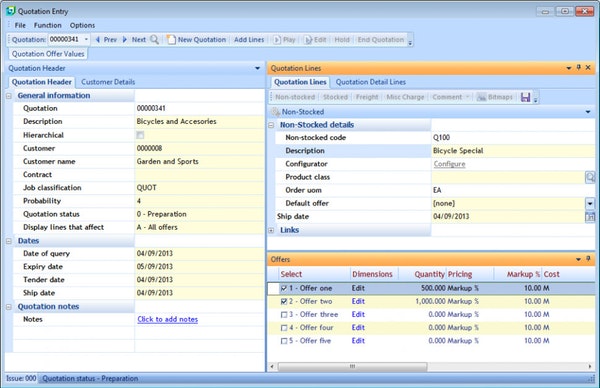Click the Stocked toolbar button
600x388 pixels.
point(335,97)
